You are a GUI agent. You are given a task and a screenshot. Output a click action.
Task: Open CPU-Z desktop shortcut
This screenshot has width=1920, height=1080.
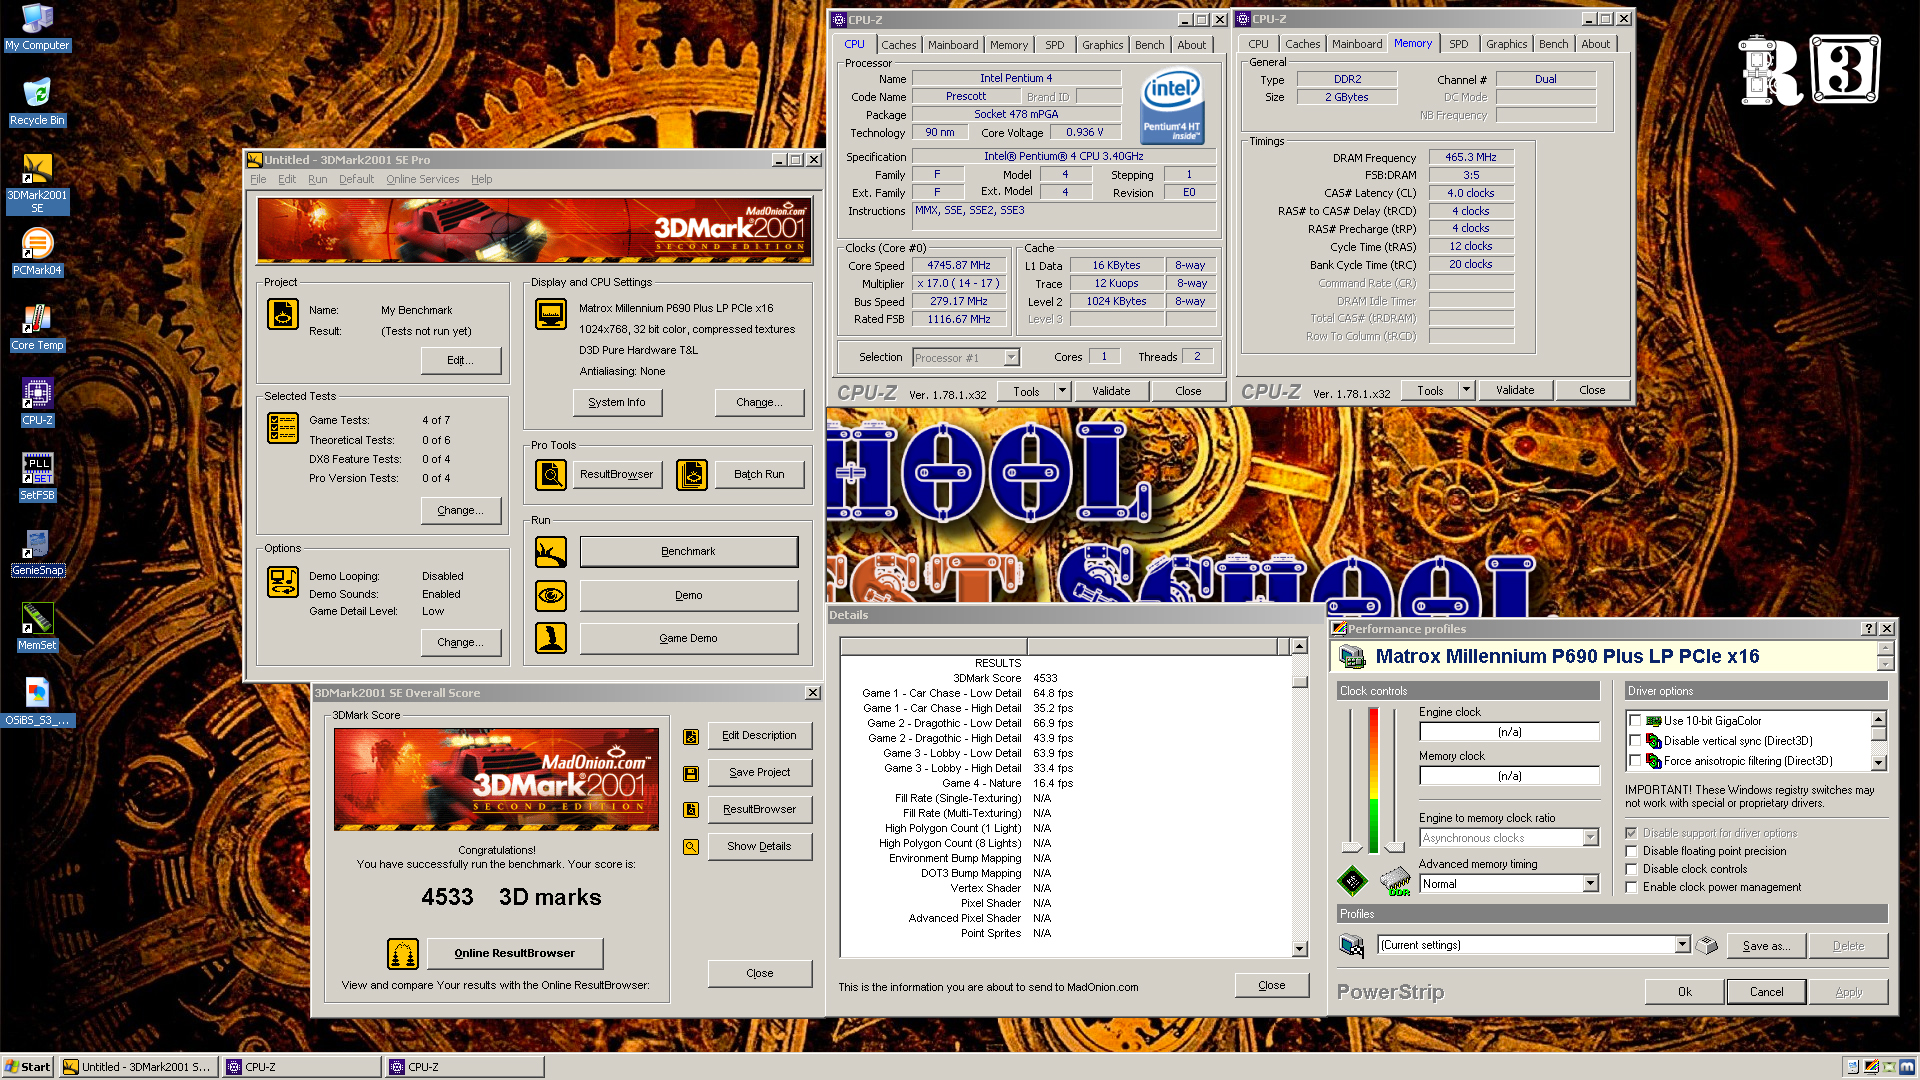[37, 402]
